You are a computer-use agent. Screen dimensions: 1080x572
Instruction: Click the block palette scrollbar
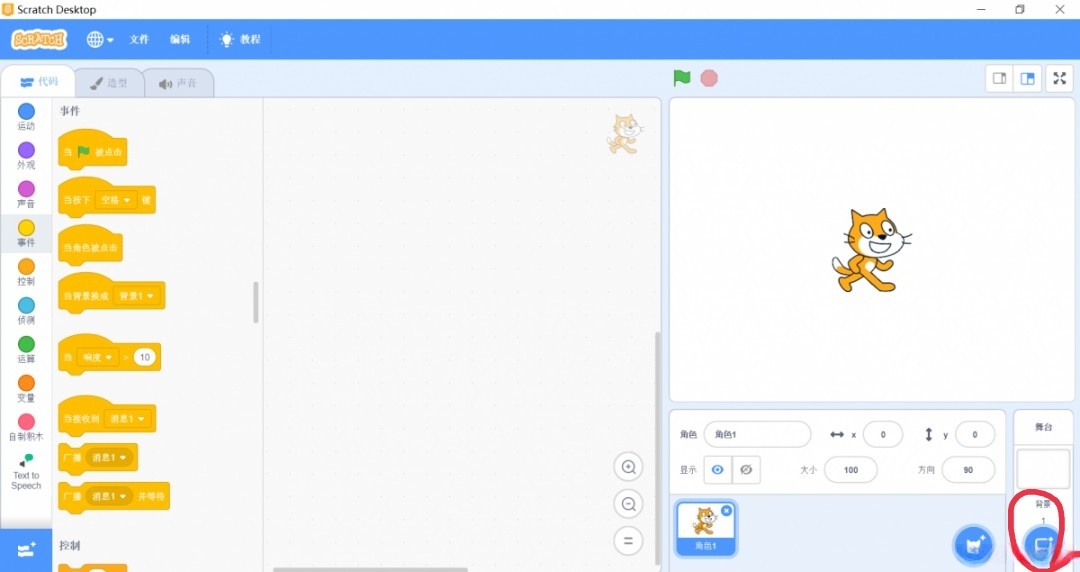256,302
